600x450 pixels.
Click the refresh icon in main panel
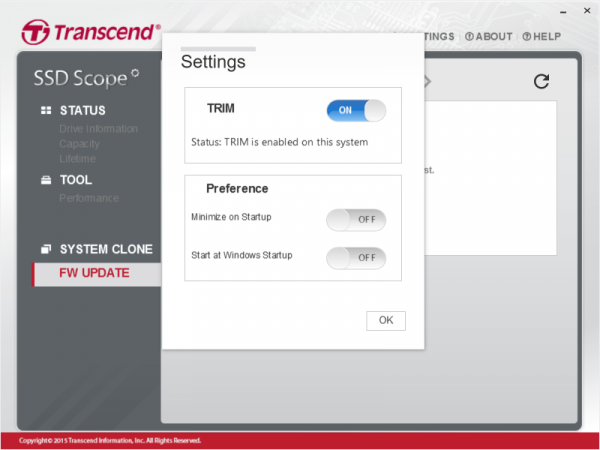[x=541, y=82]
